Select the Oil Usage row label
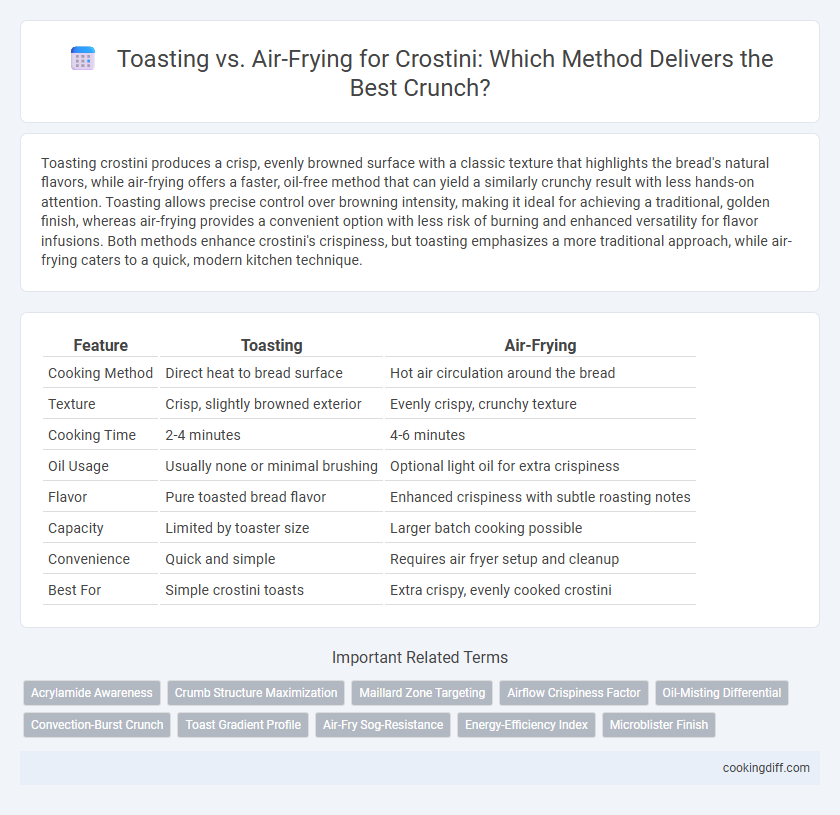 pyautogui.click(x=78, y=466)
